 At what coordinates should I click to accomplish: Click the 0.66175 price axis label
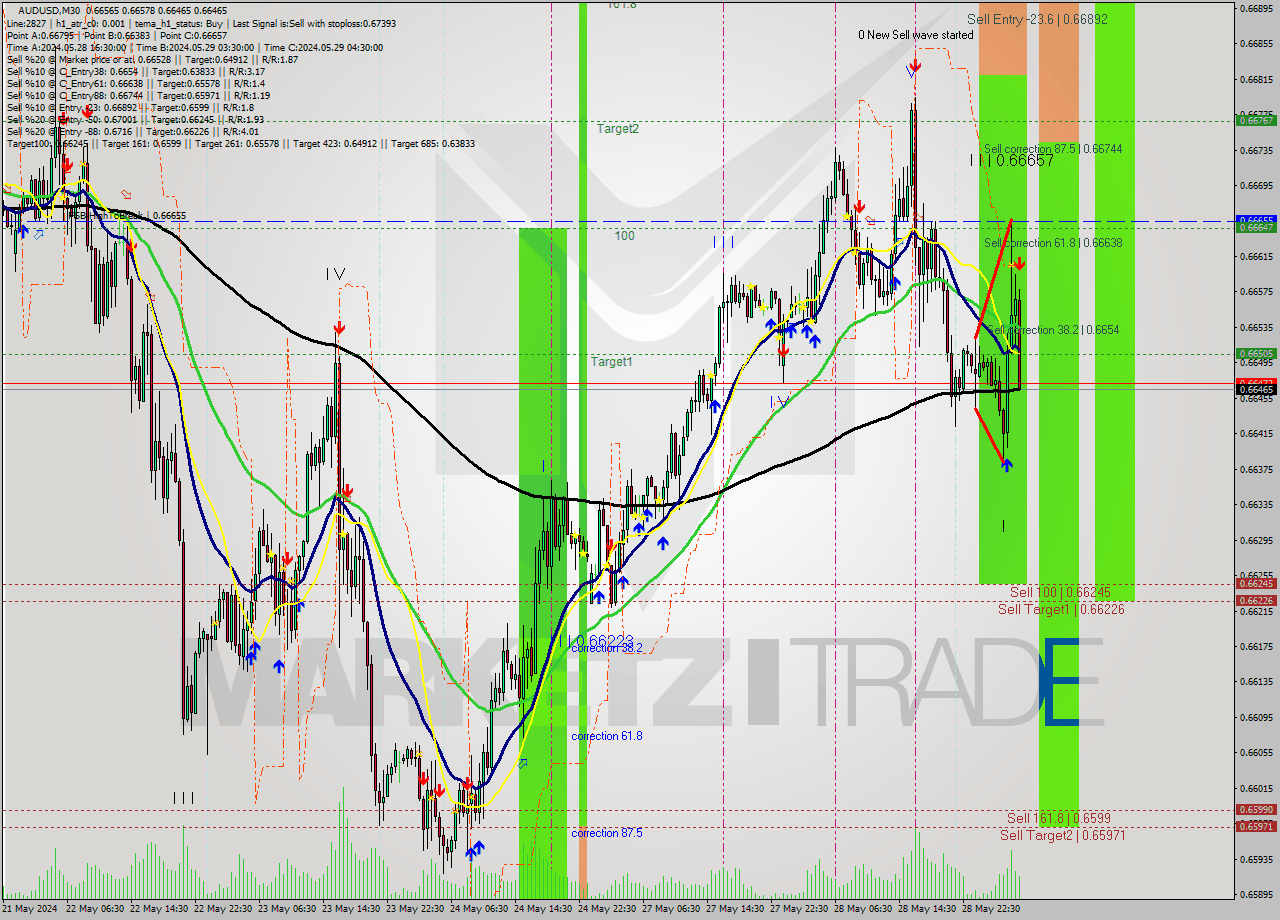(1256, 646)
